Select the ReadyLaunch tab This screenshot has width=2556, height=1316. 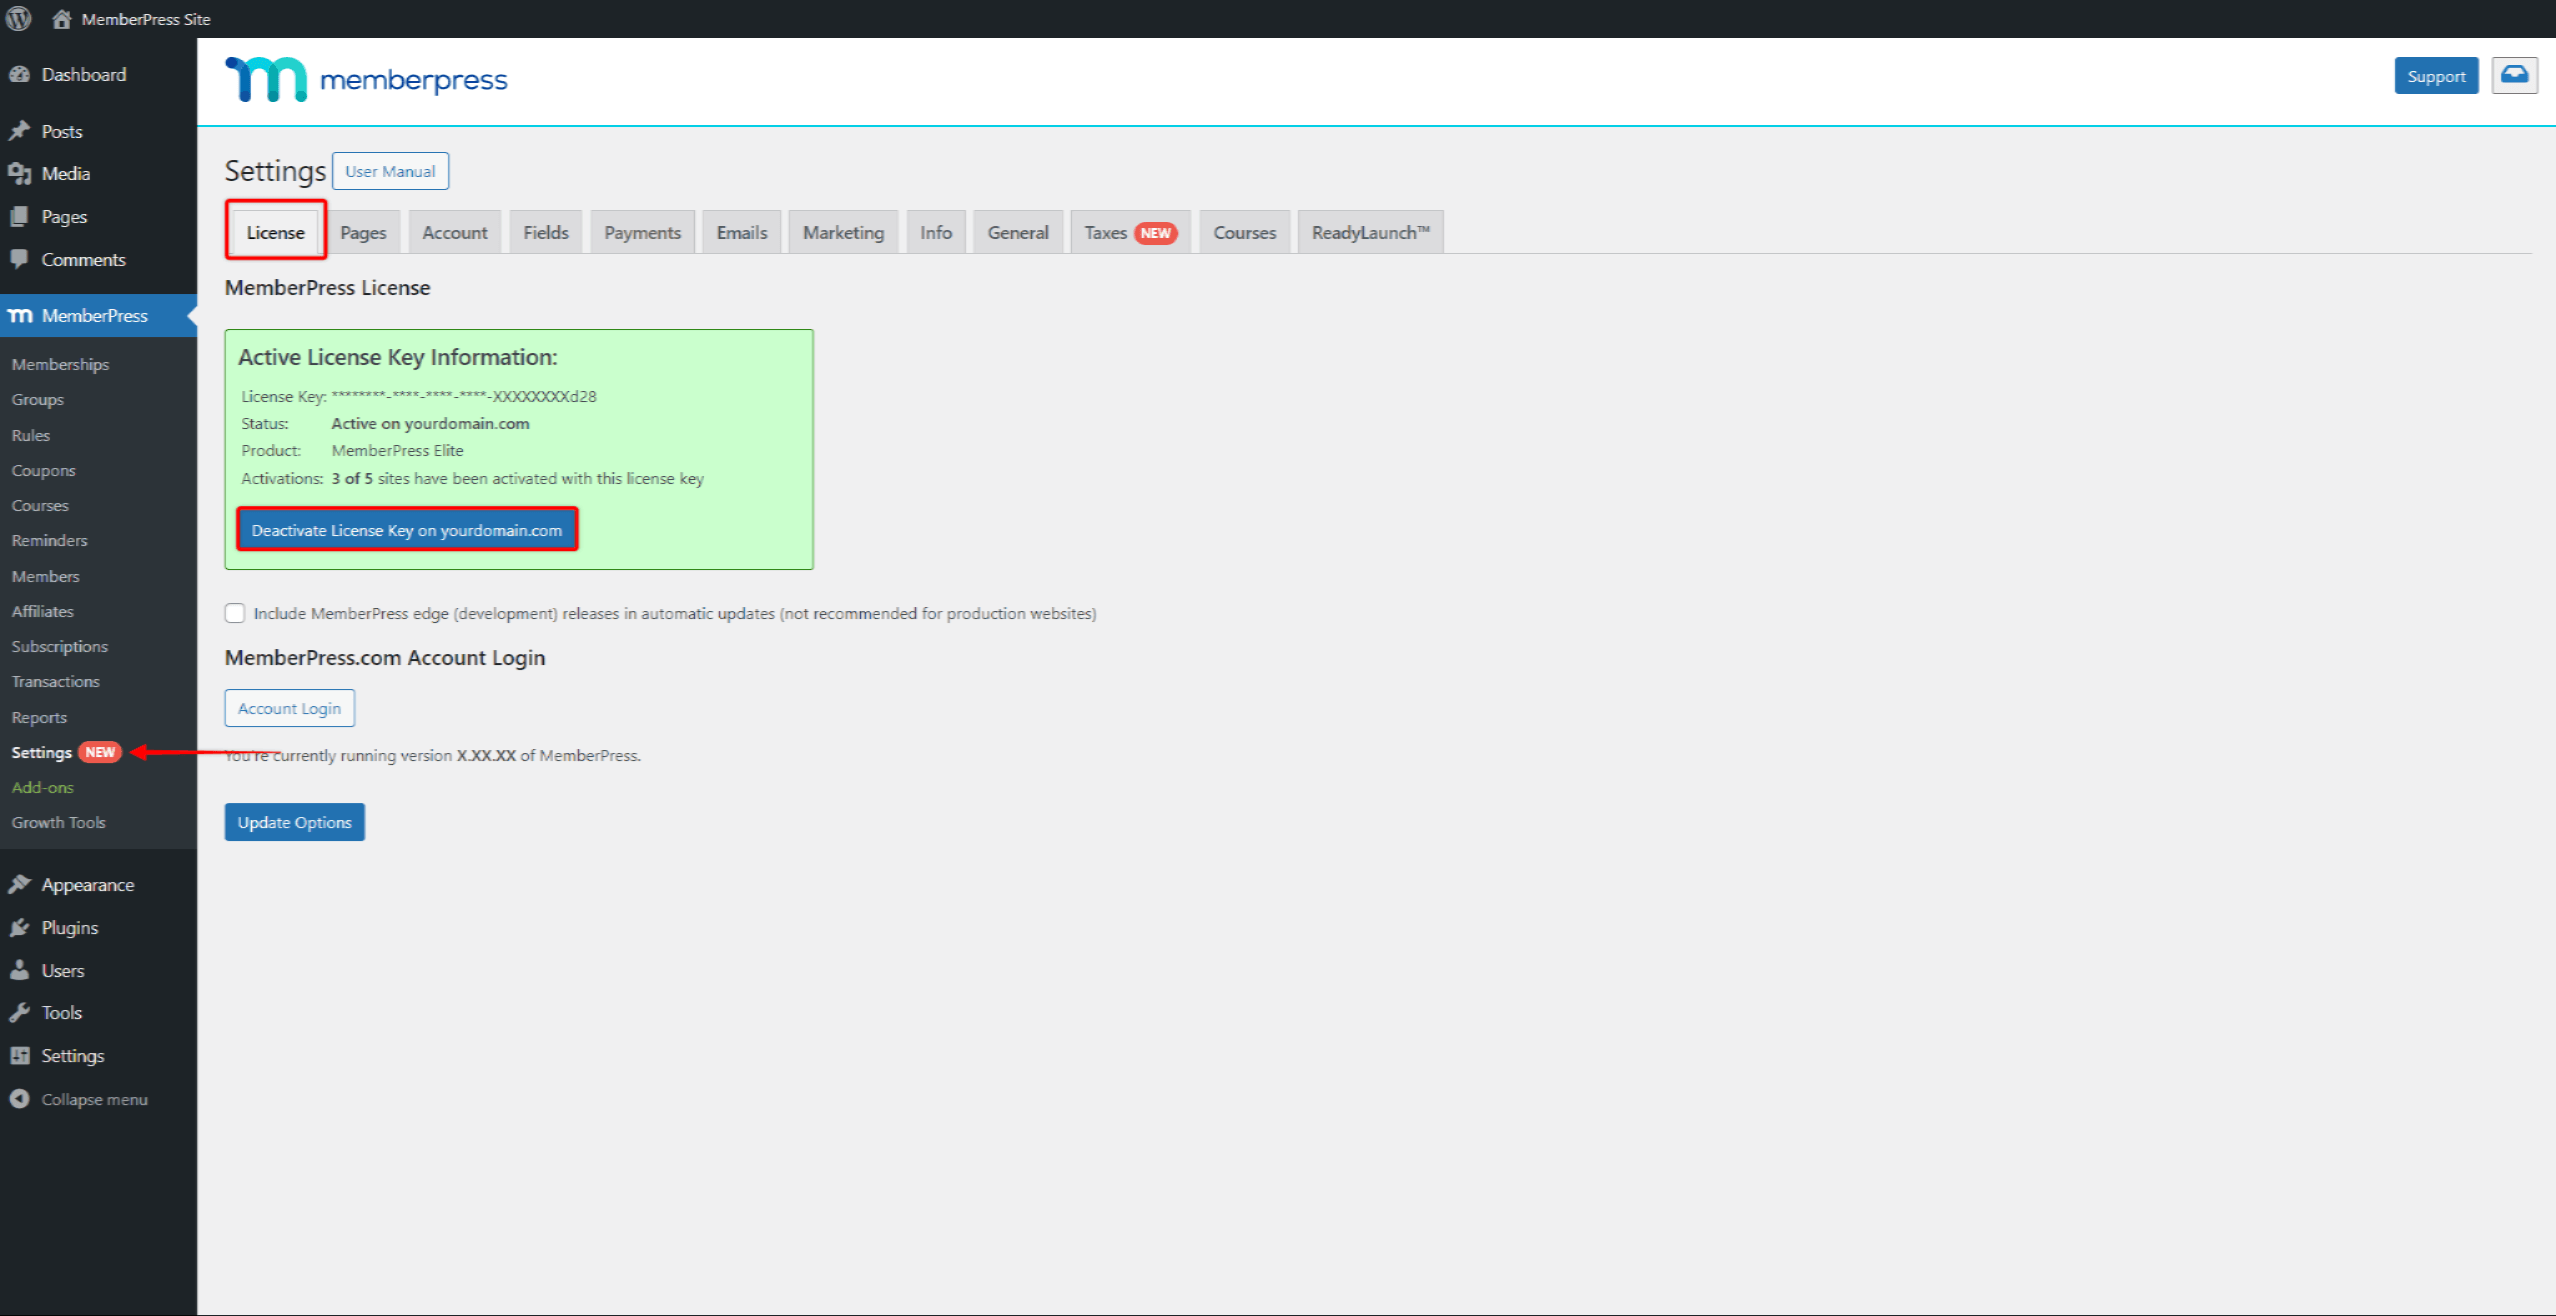[1371, 232]
